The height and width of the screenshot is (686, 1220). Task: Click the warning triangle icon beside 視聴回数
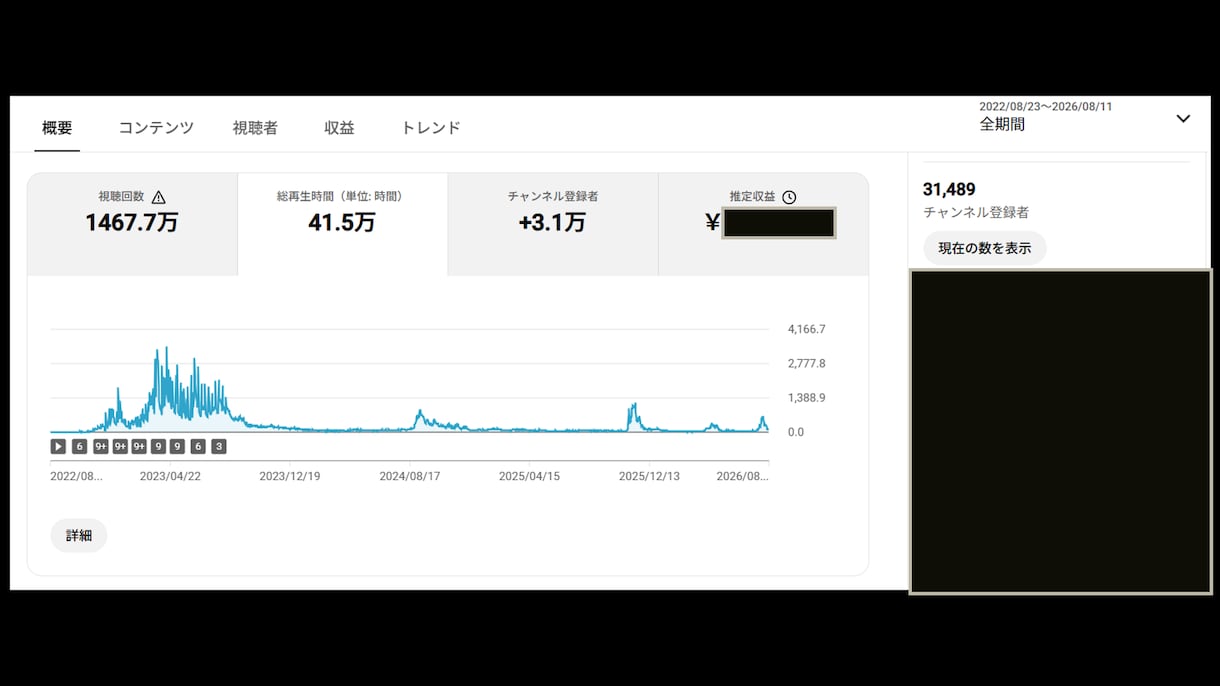[x=158, y=197]
